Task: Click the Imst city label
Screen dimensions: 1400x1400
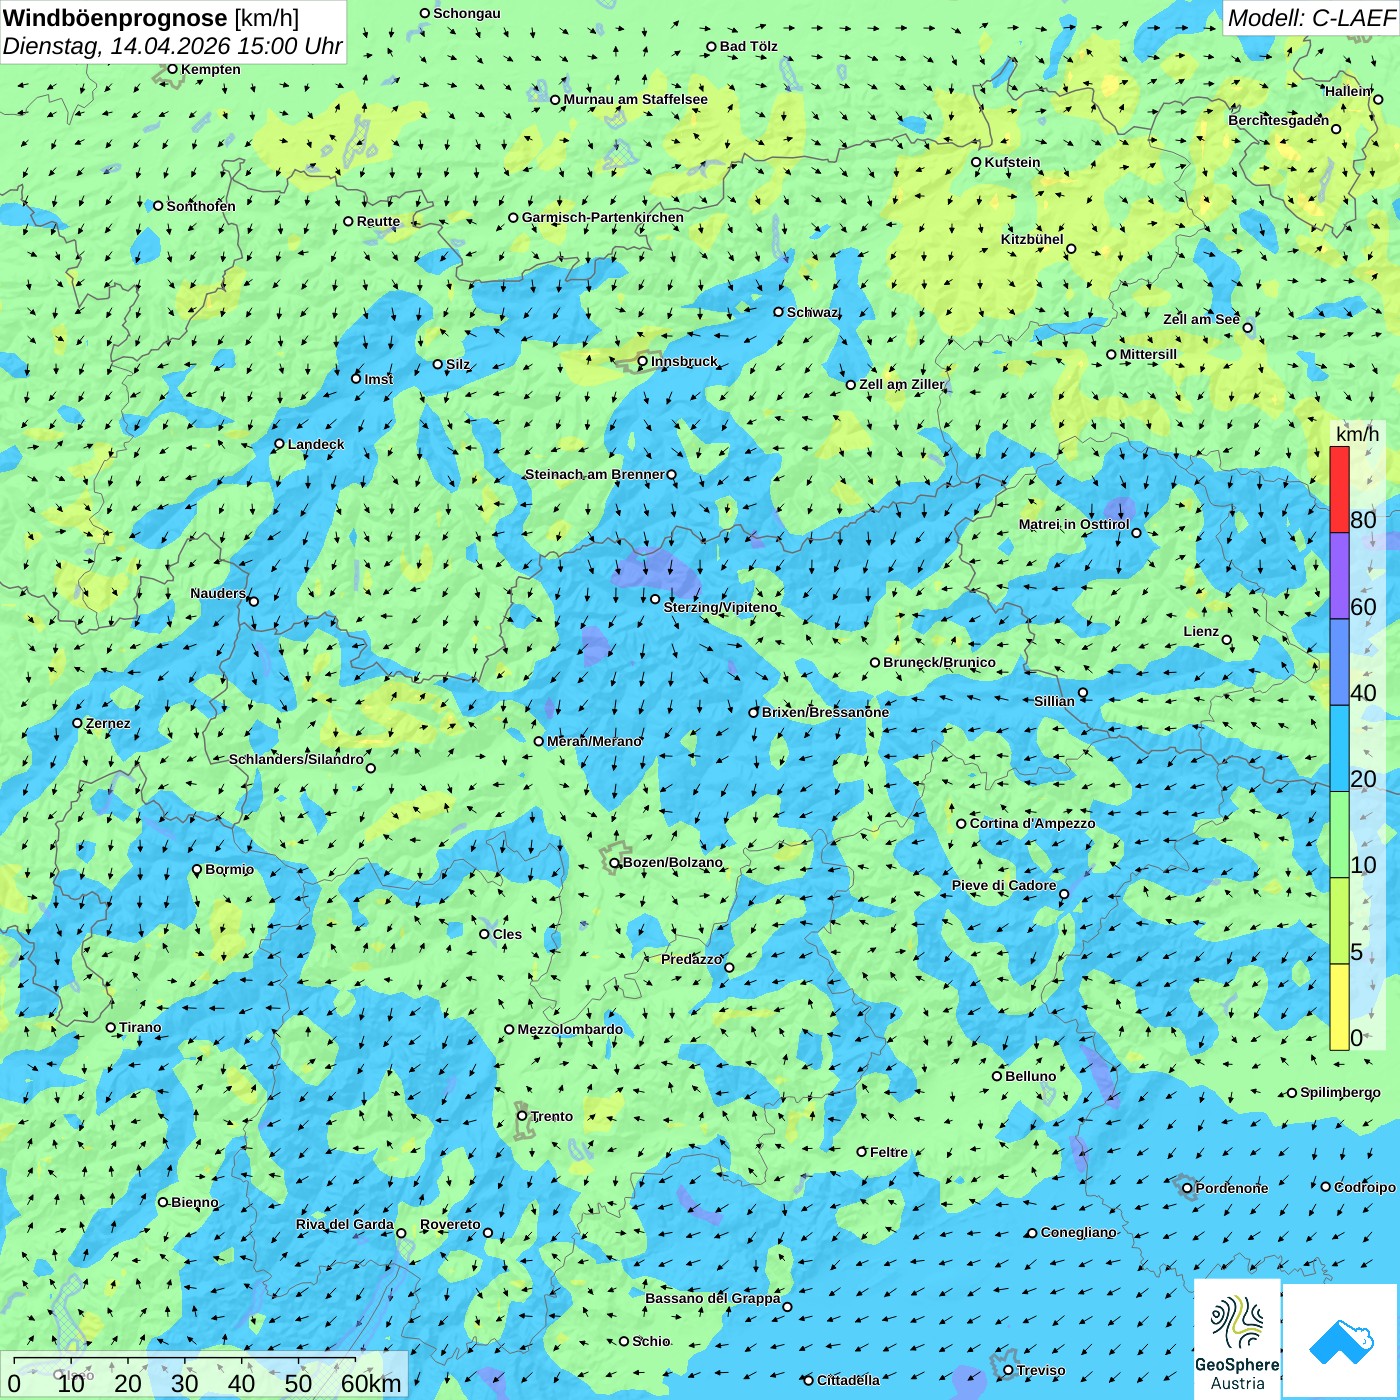Action: click(379, 379)
